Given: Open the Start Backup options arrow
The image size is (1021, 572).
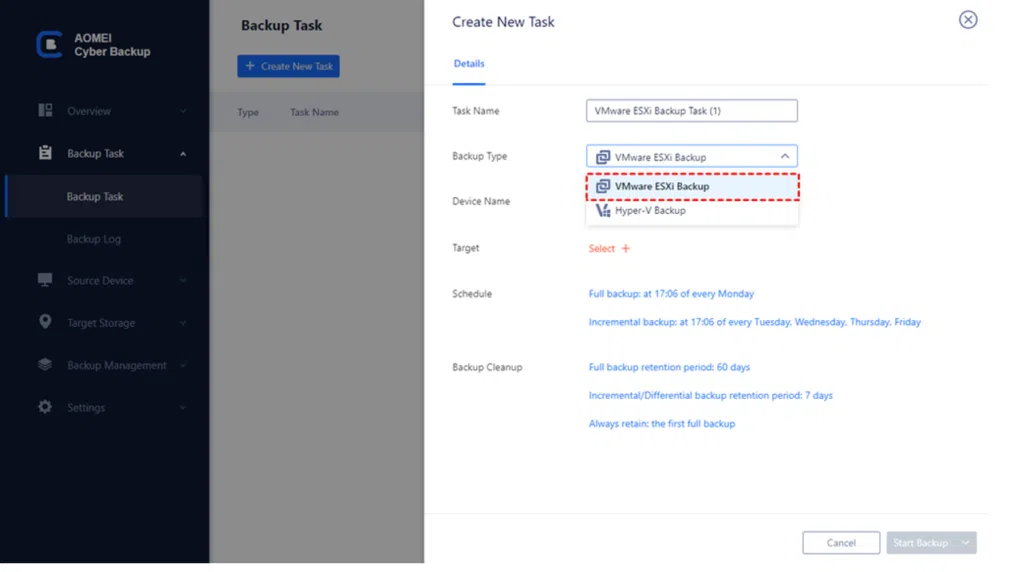Looking at the screenshot, I should tap(966, 543).
